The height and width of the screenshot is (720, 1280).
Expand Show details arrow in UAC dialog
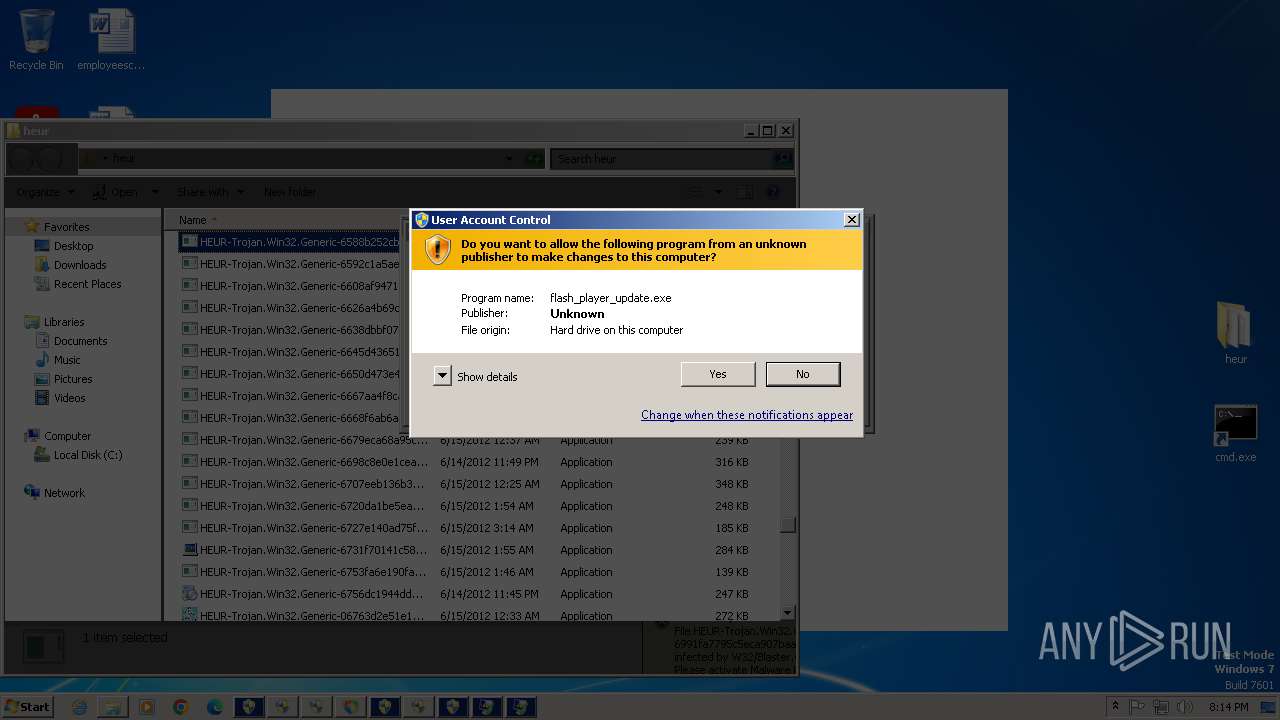click(x=442, y=376)
